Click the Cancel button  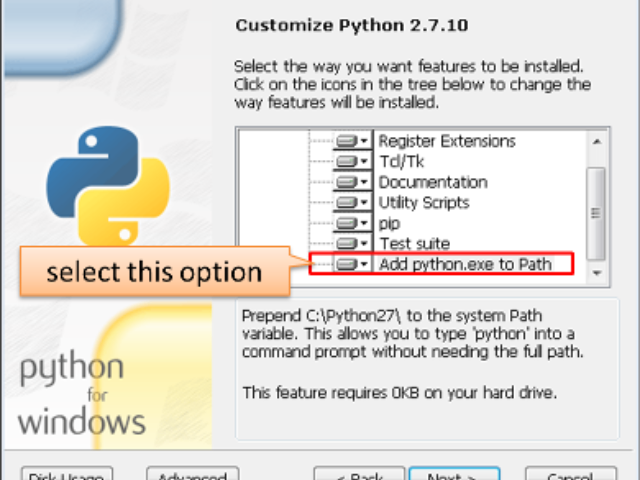coord(571,473)
